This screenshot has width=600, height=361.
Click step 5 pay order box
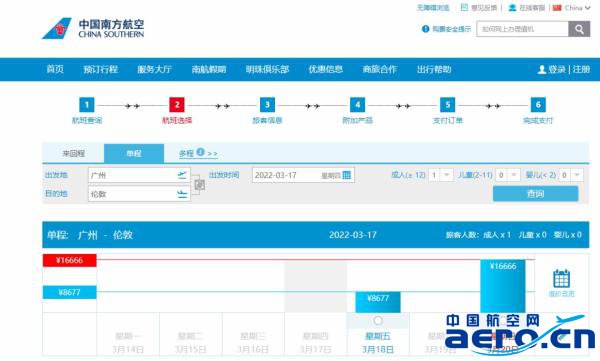pos(447,105)
